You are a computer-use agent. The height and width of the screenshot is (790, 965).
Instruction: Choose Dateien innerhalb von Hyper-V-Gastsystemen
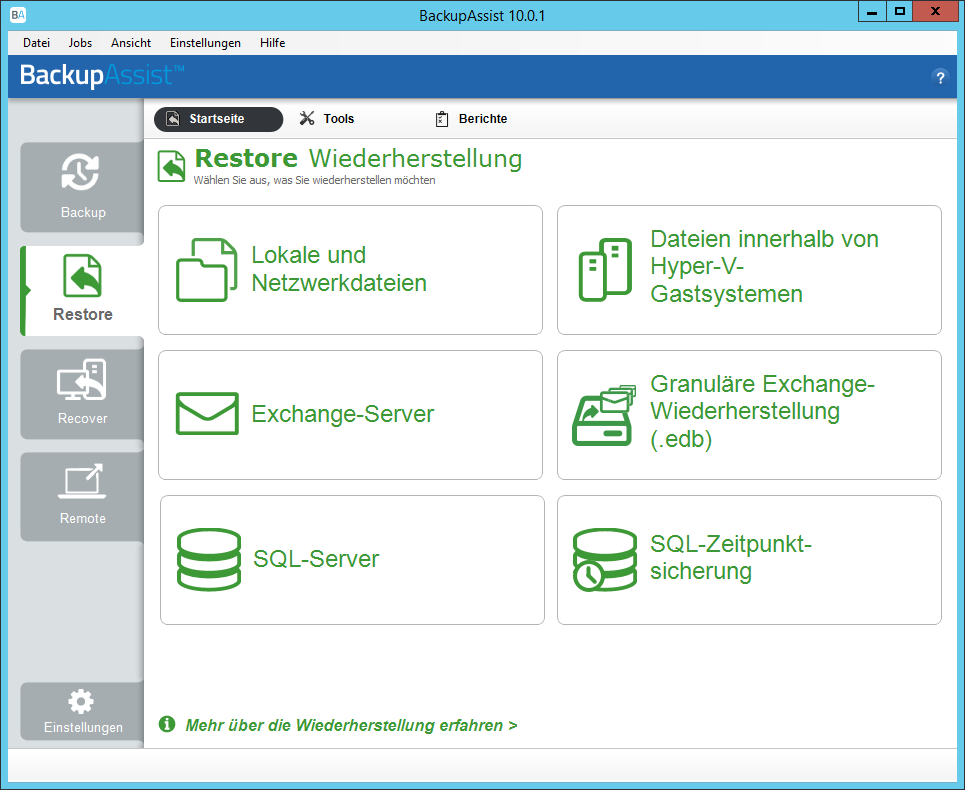pos(749,270)
